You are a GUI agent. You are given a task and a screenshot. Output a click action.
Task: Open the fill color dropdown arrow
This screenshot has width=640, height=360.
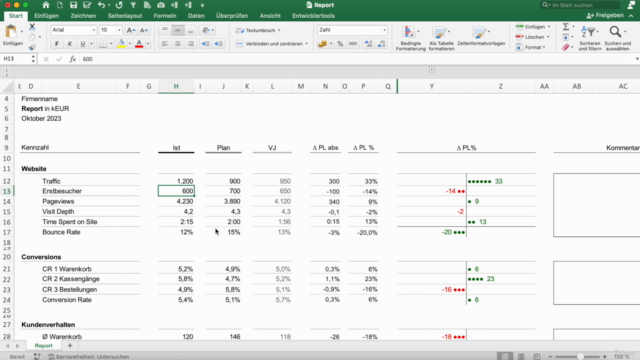point(130,44)
